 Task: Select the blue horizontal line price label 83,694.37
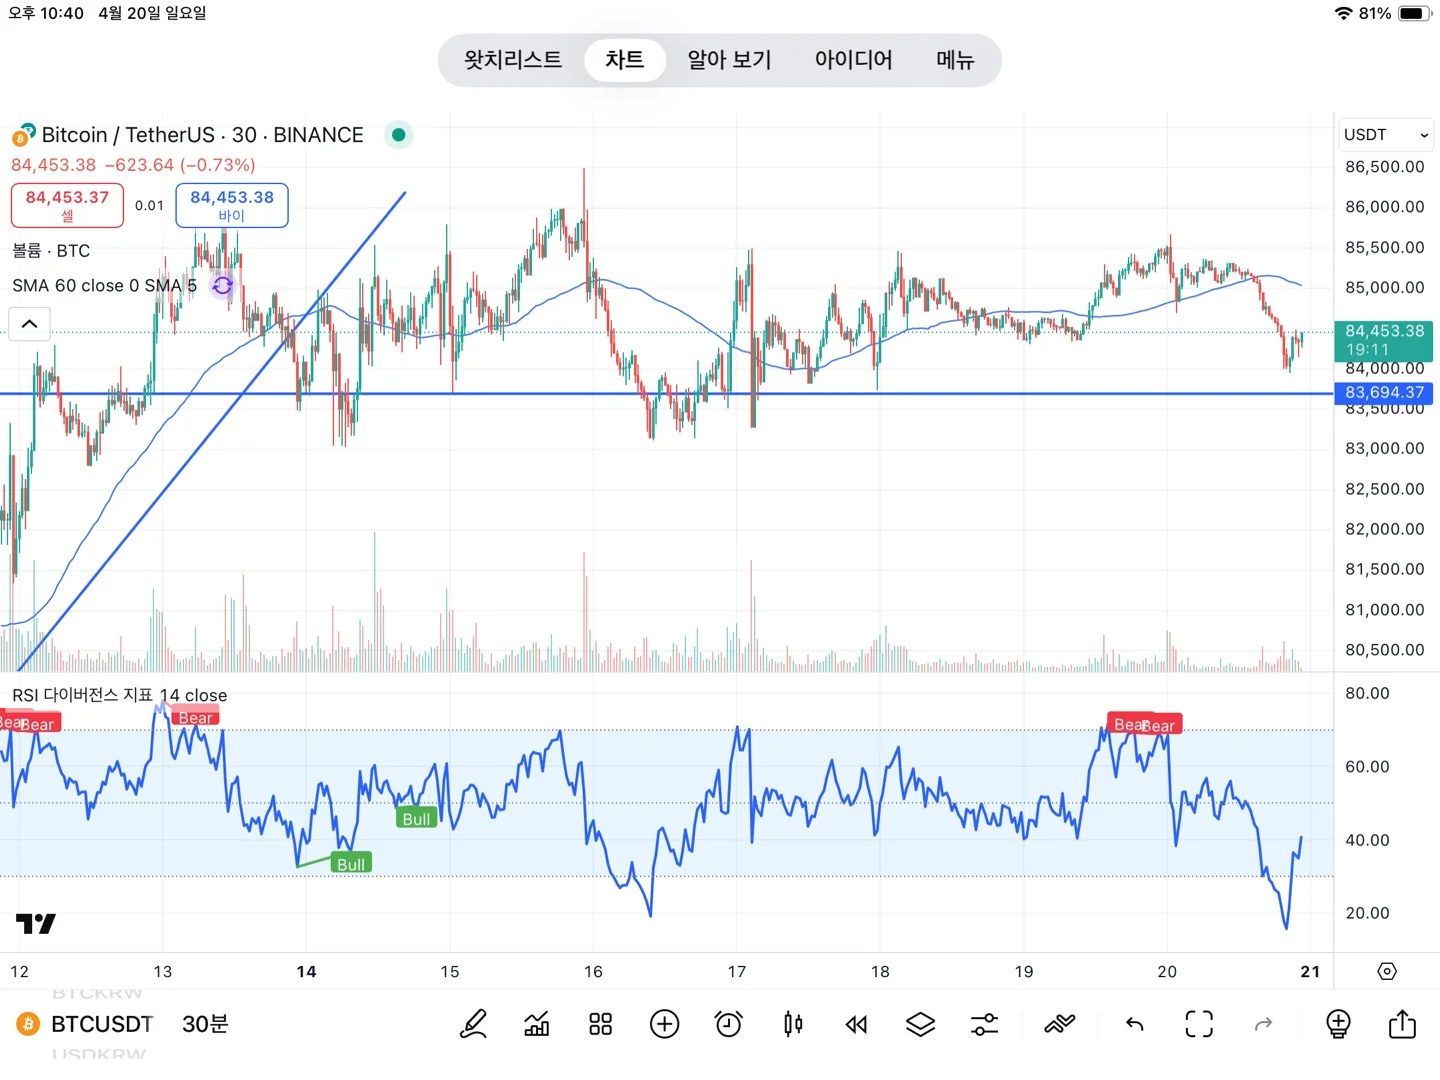(1384, 393)
